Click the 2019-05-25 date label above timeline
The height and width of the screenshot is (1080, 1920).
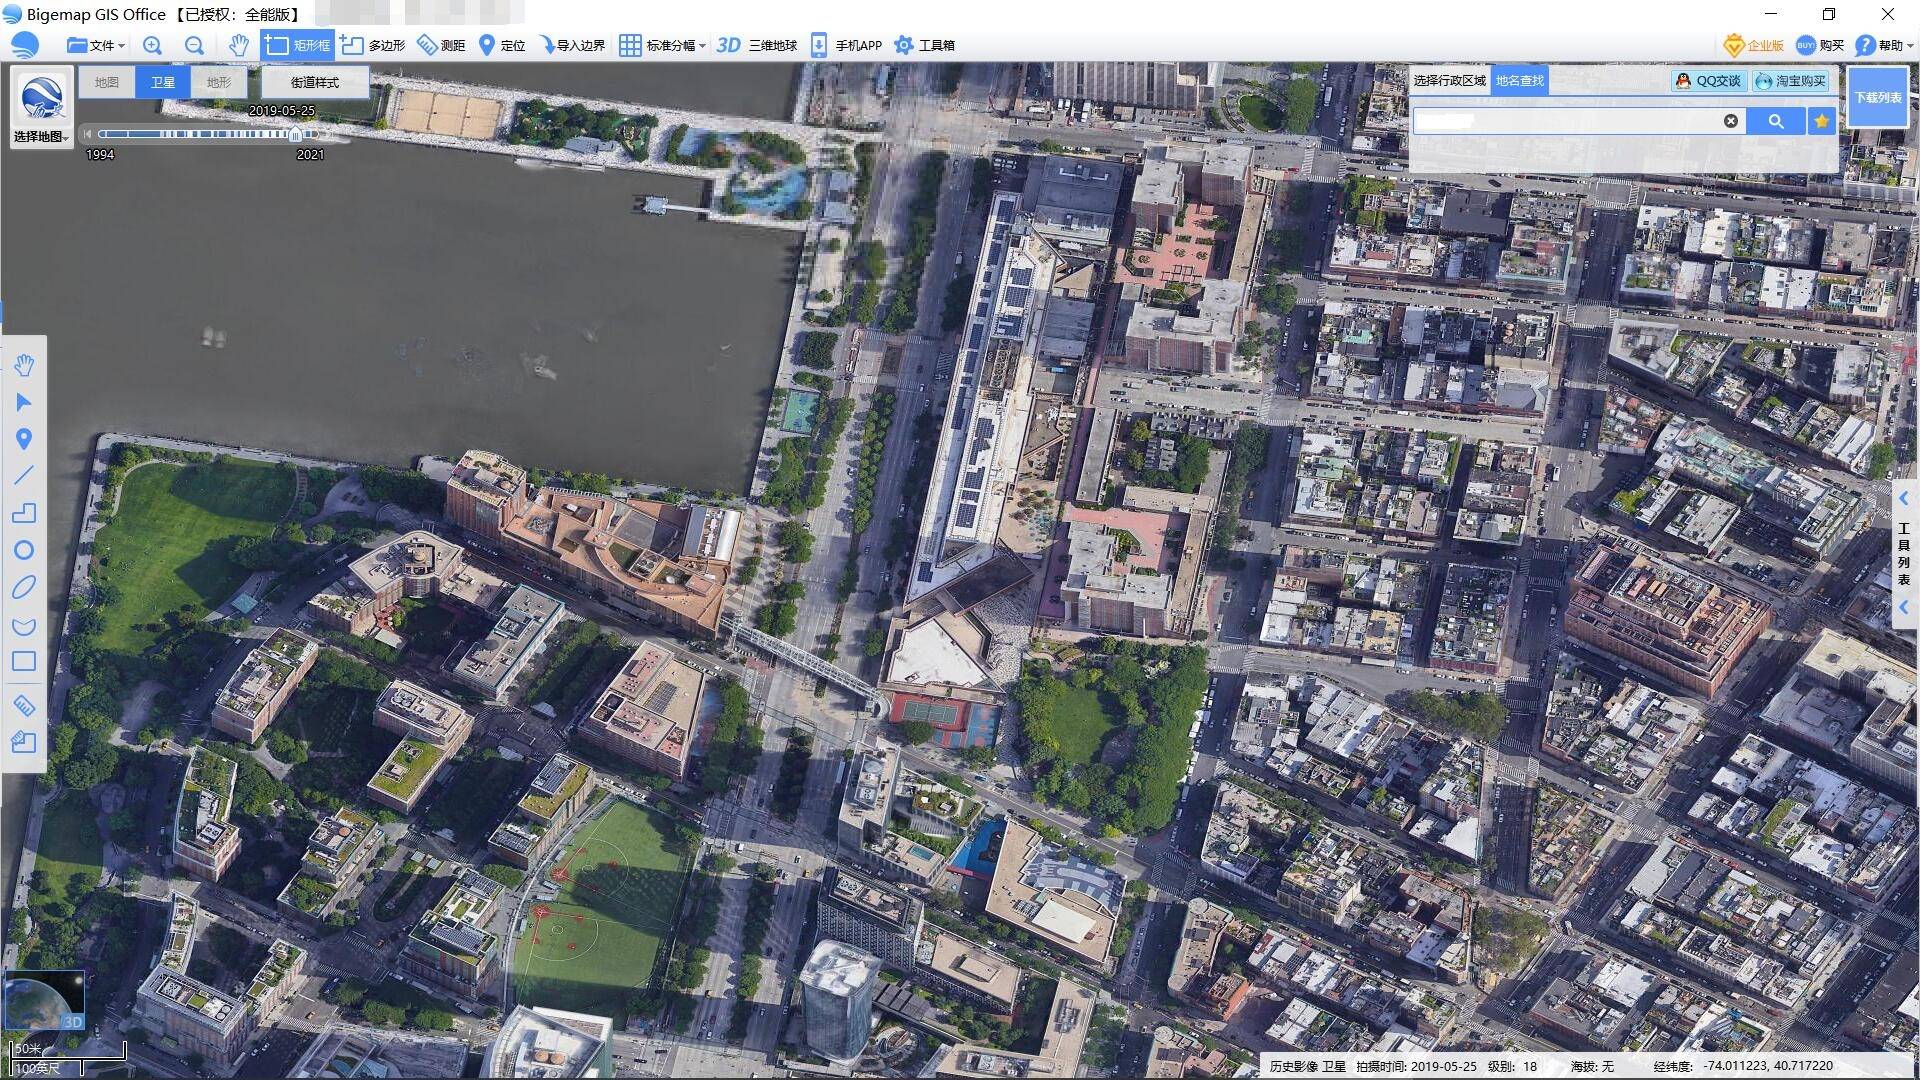[281, 111]
